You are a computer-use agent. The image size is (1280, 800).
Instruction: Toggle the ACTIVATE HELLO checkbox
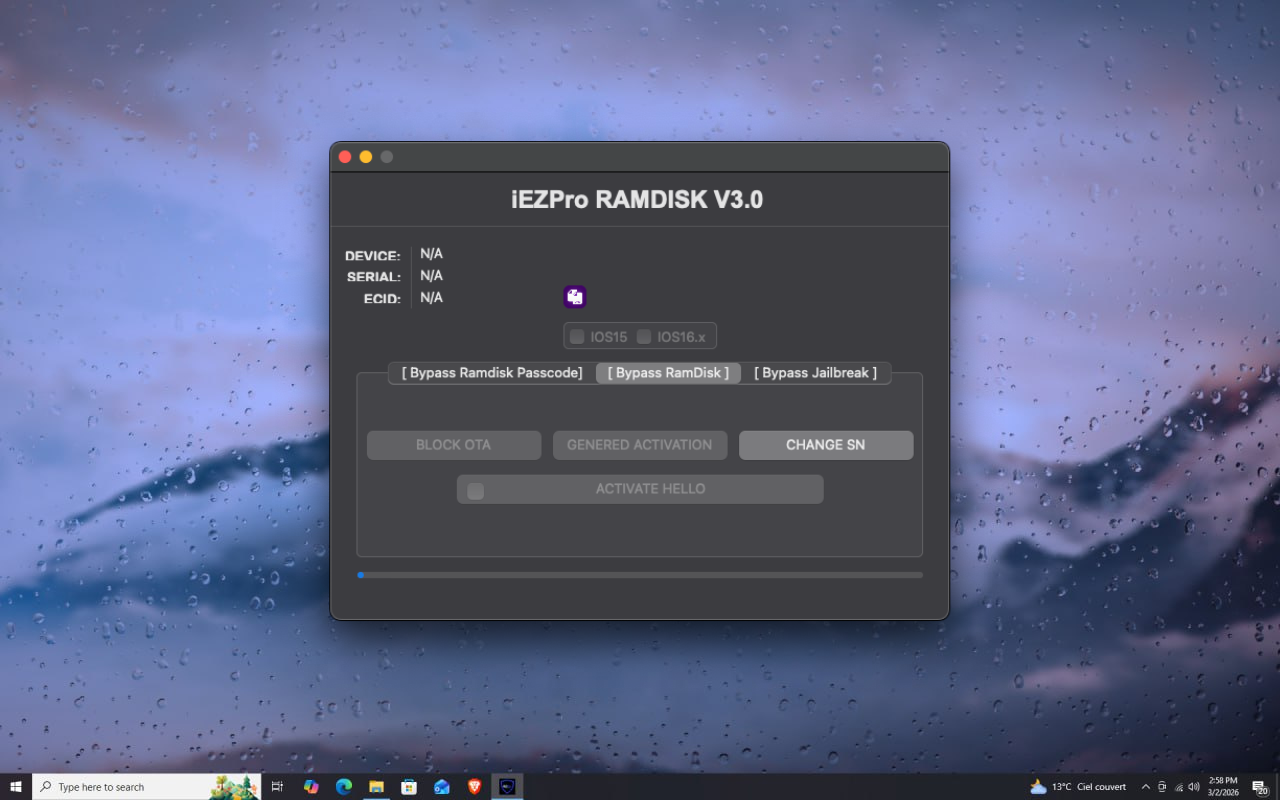click(474, 489)
